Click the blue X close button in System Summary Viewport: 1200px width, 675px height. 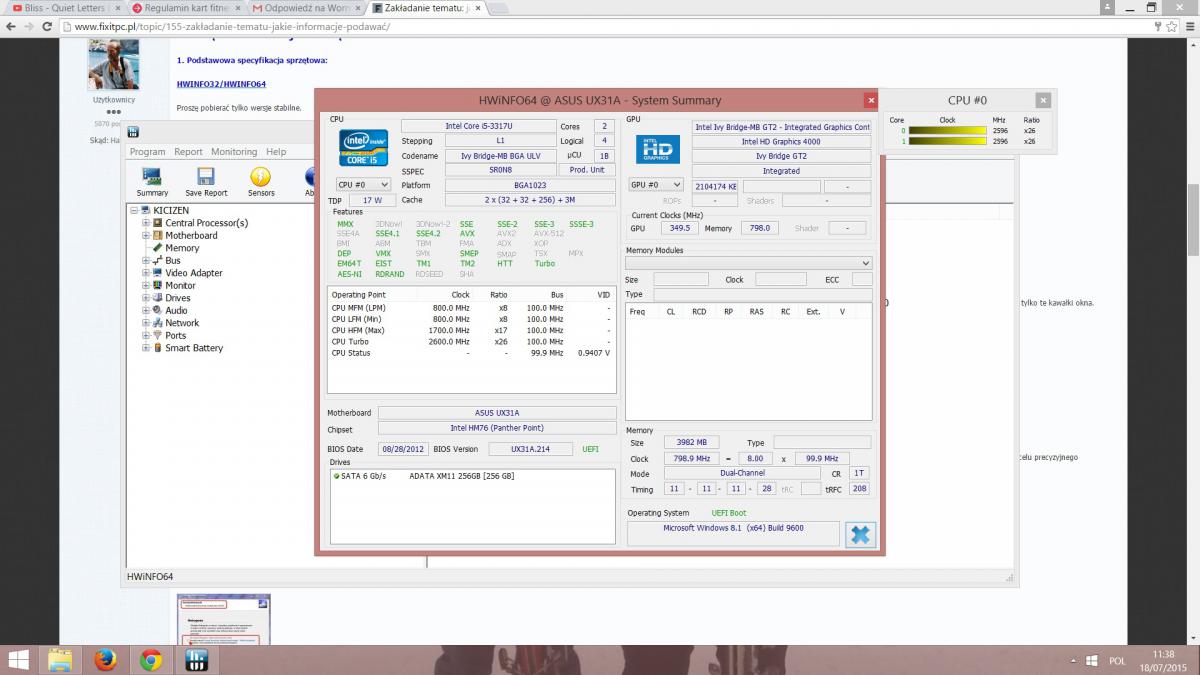[x=859, y=534]
